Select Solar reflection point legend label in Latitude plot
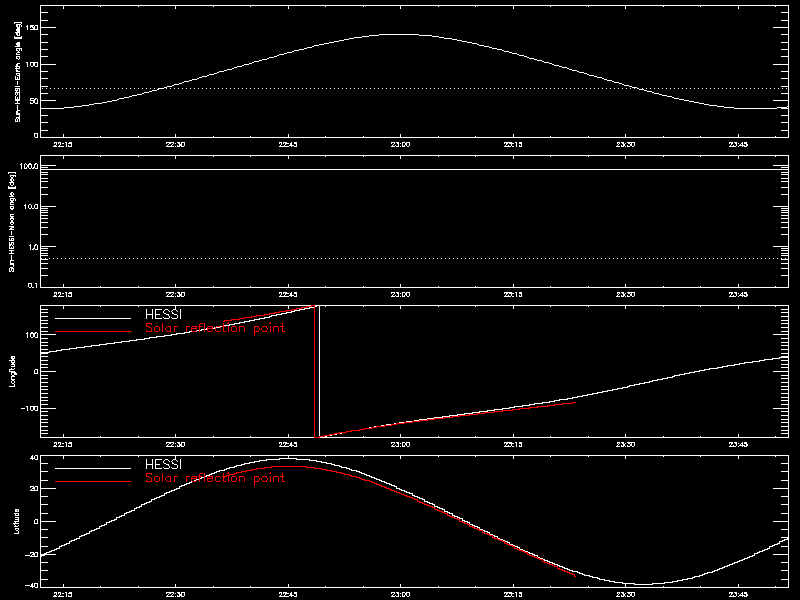The image size is (800, 600). 215,478
